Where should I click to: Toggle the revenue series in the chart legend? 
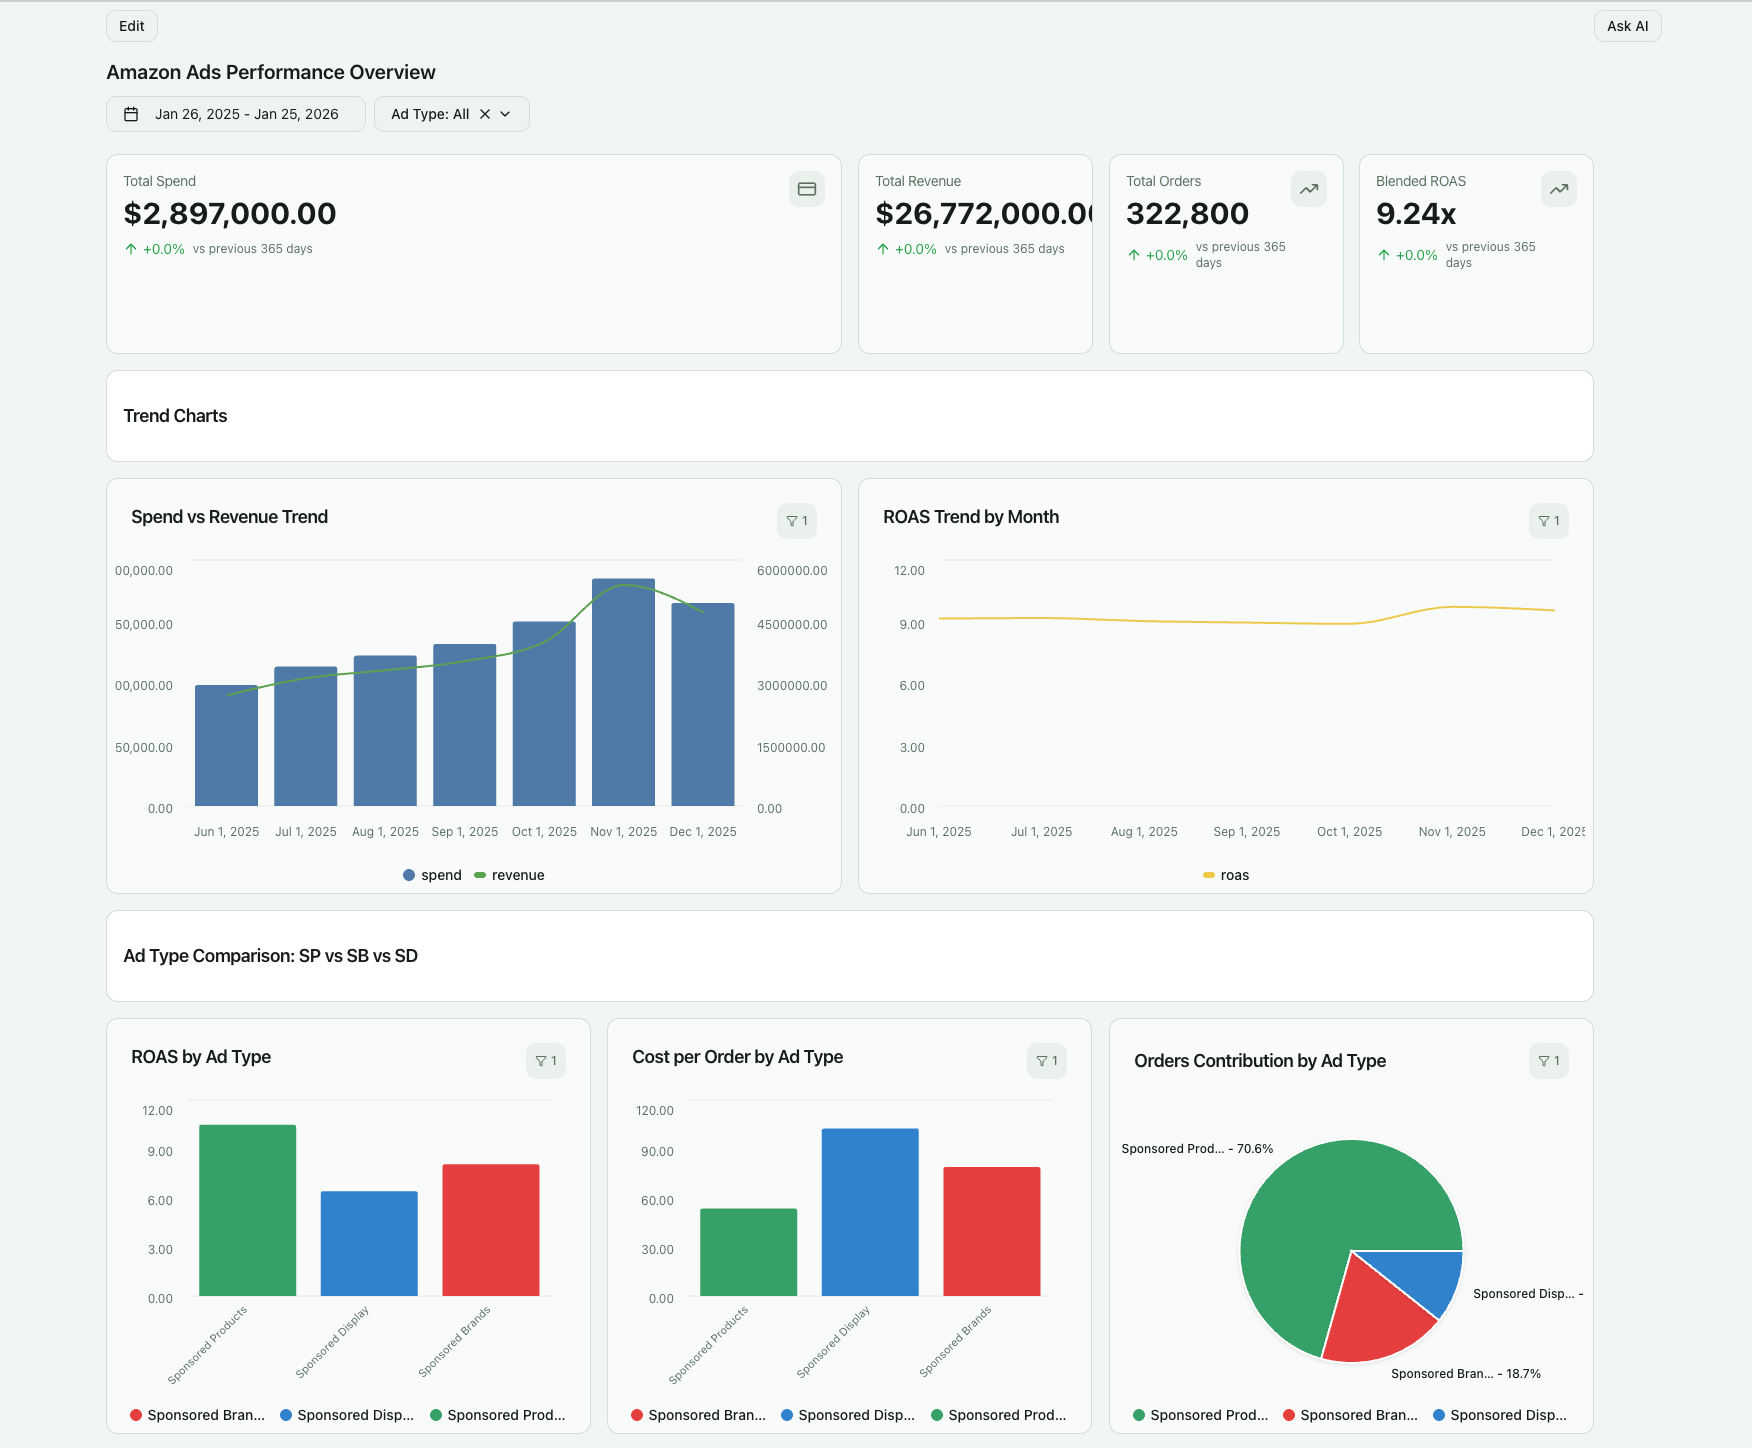pos(509,874)
